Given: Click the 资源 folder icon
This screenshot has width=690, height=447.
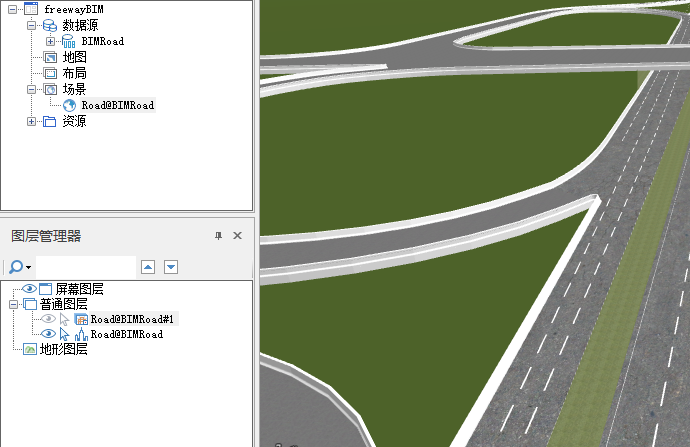Looking at the screenshot, I should pyautogui.click(x=49, y=121).
